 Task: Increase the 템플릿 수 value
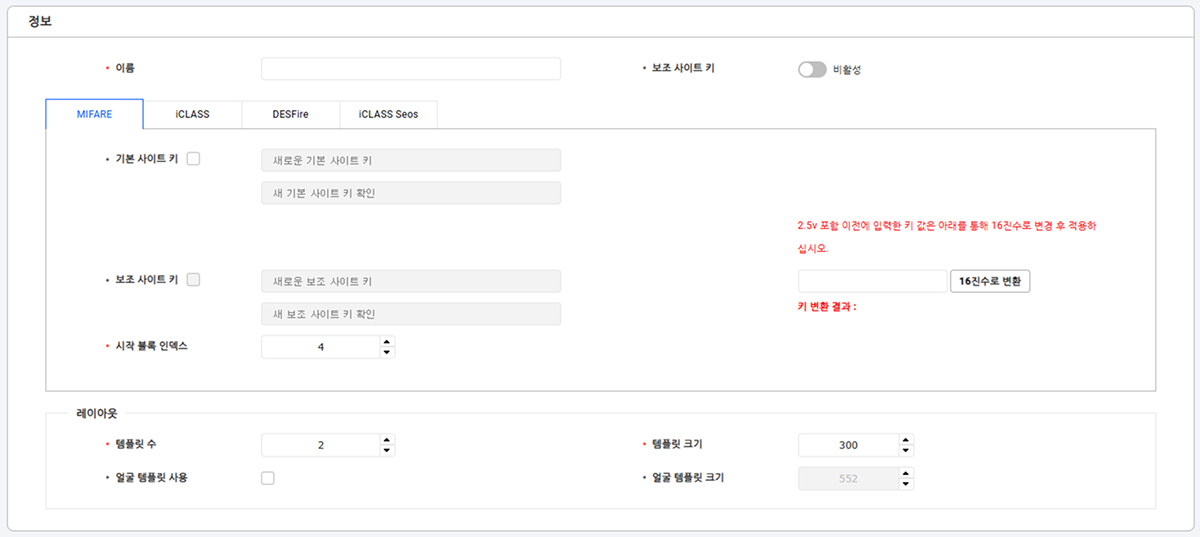387,439
